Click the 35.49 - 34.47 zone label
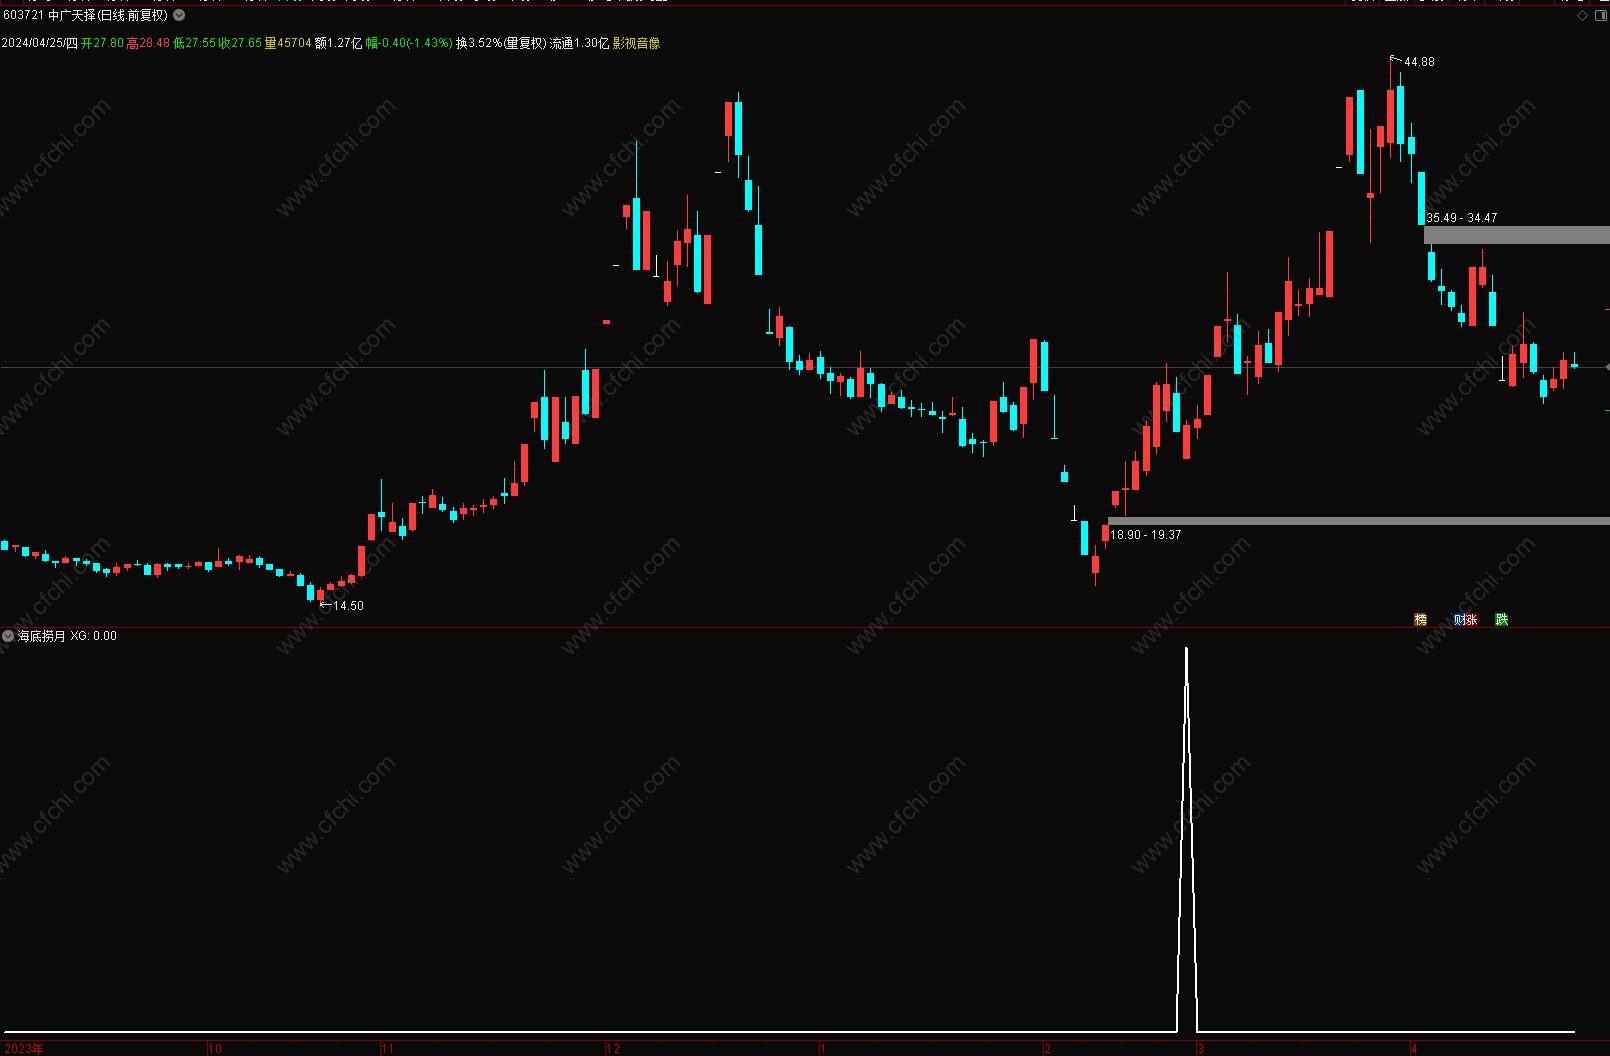1610x1056 pixels. [1461, 218]
